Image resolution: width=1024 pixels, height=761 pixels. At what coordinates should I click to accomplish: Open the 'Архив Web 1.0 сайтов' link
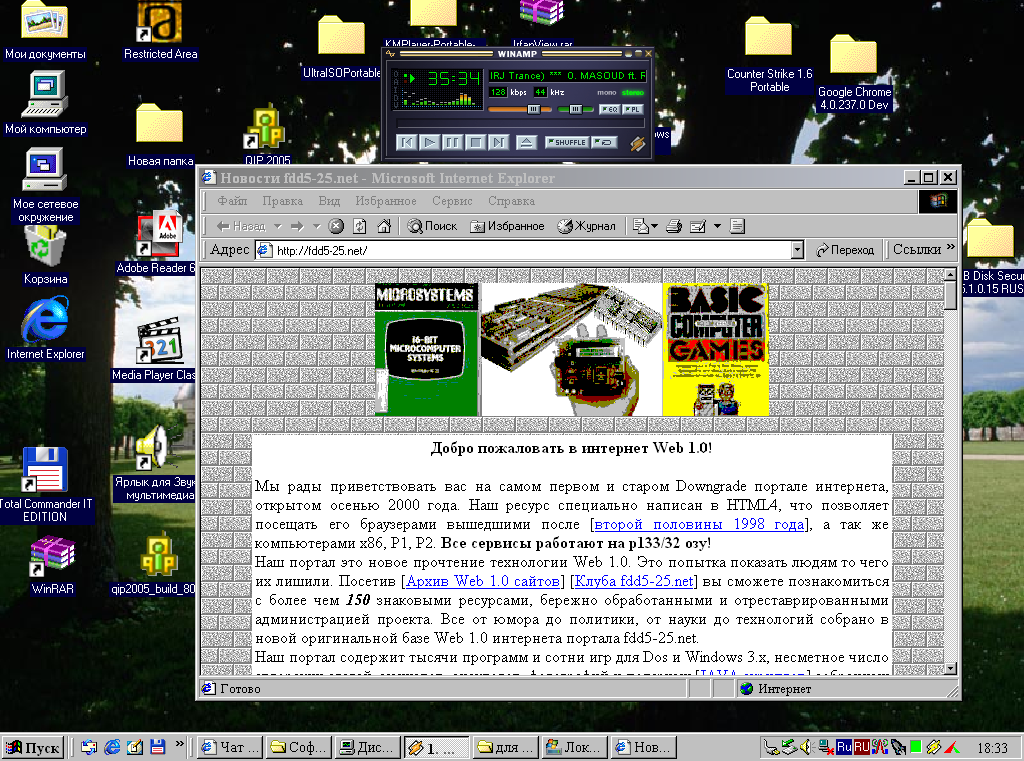click(x=483, y=581)
